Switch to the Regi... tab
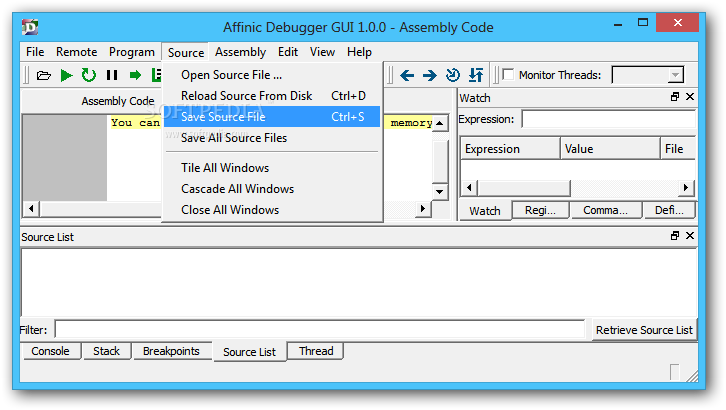The width and height of the screenshot is (726, 410). pyautogui.click(x=540, y=210)
